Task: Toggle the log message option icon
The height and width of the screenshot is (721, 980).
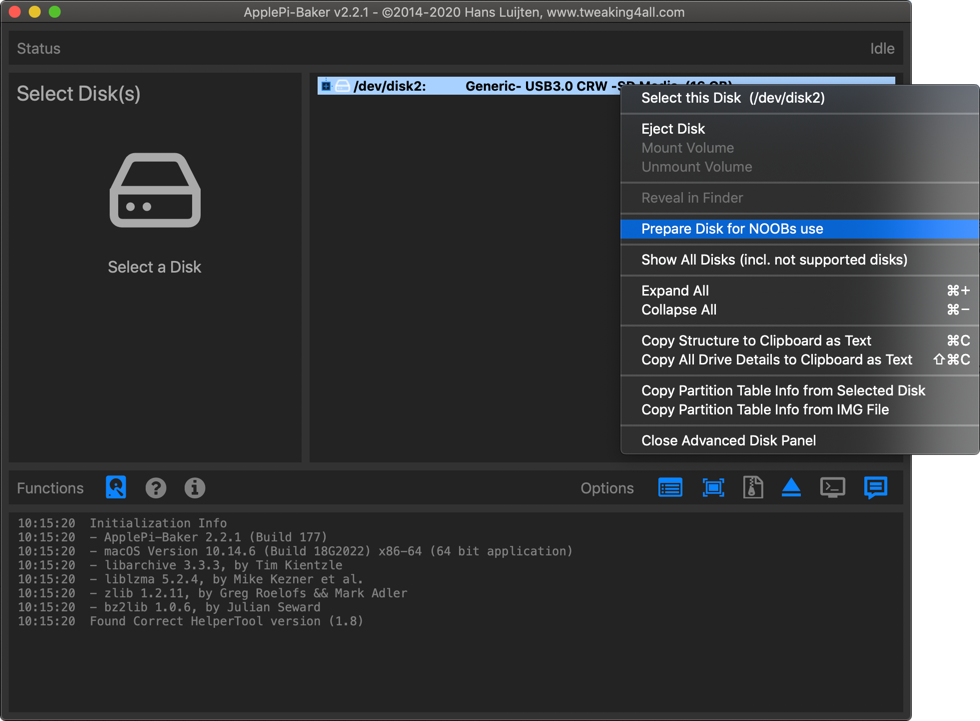Action: pos(876,487)
